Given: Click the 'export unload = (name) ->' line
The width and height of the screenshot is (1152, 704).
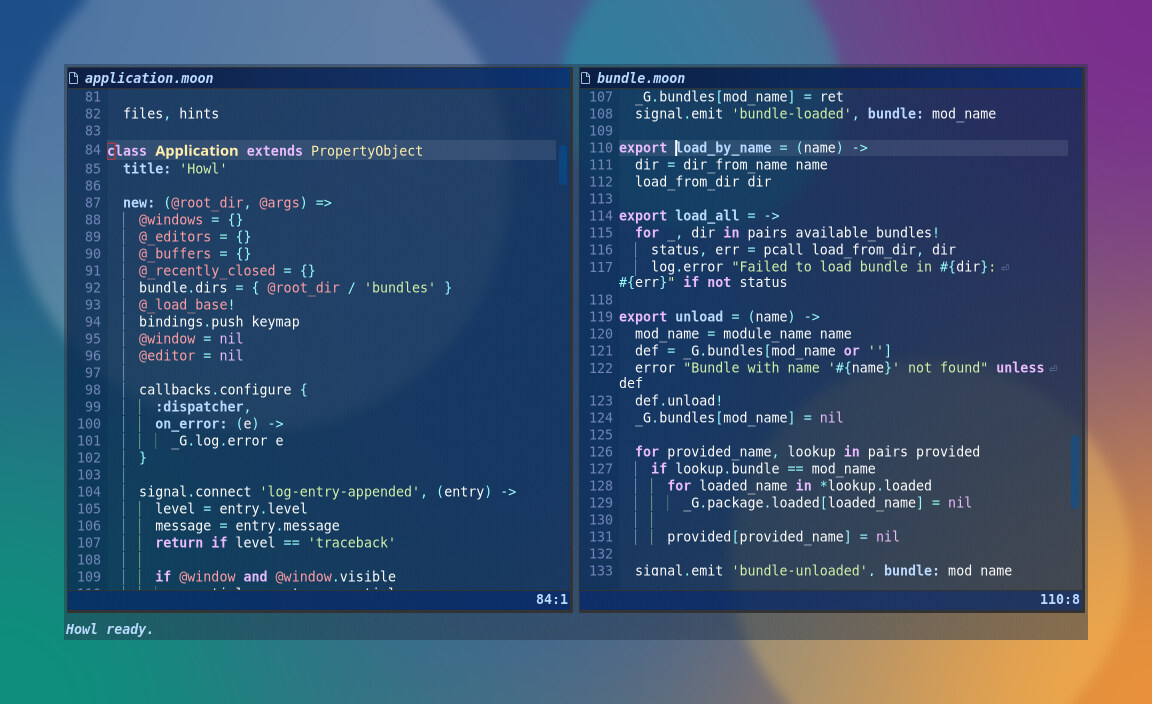Looking at the screenshot, I should coord(719,317).
